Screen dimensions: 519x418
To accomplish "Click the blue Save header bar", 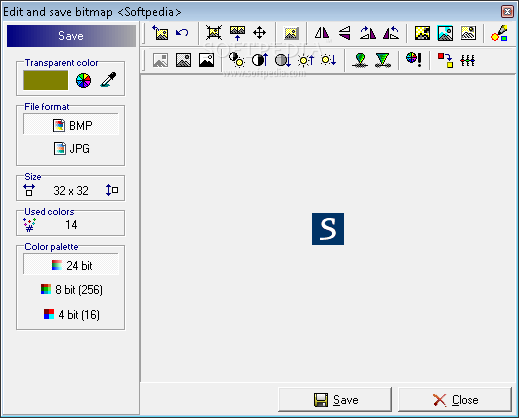I will click(71, 36).
